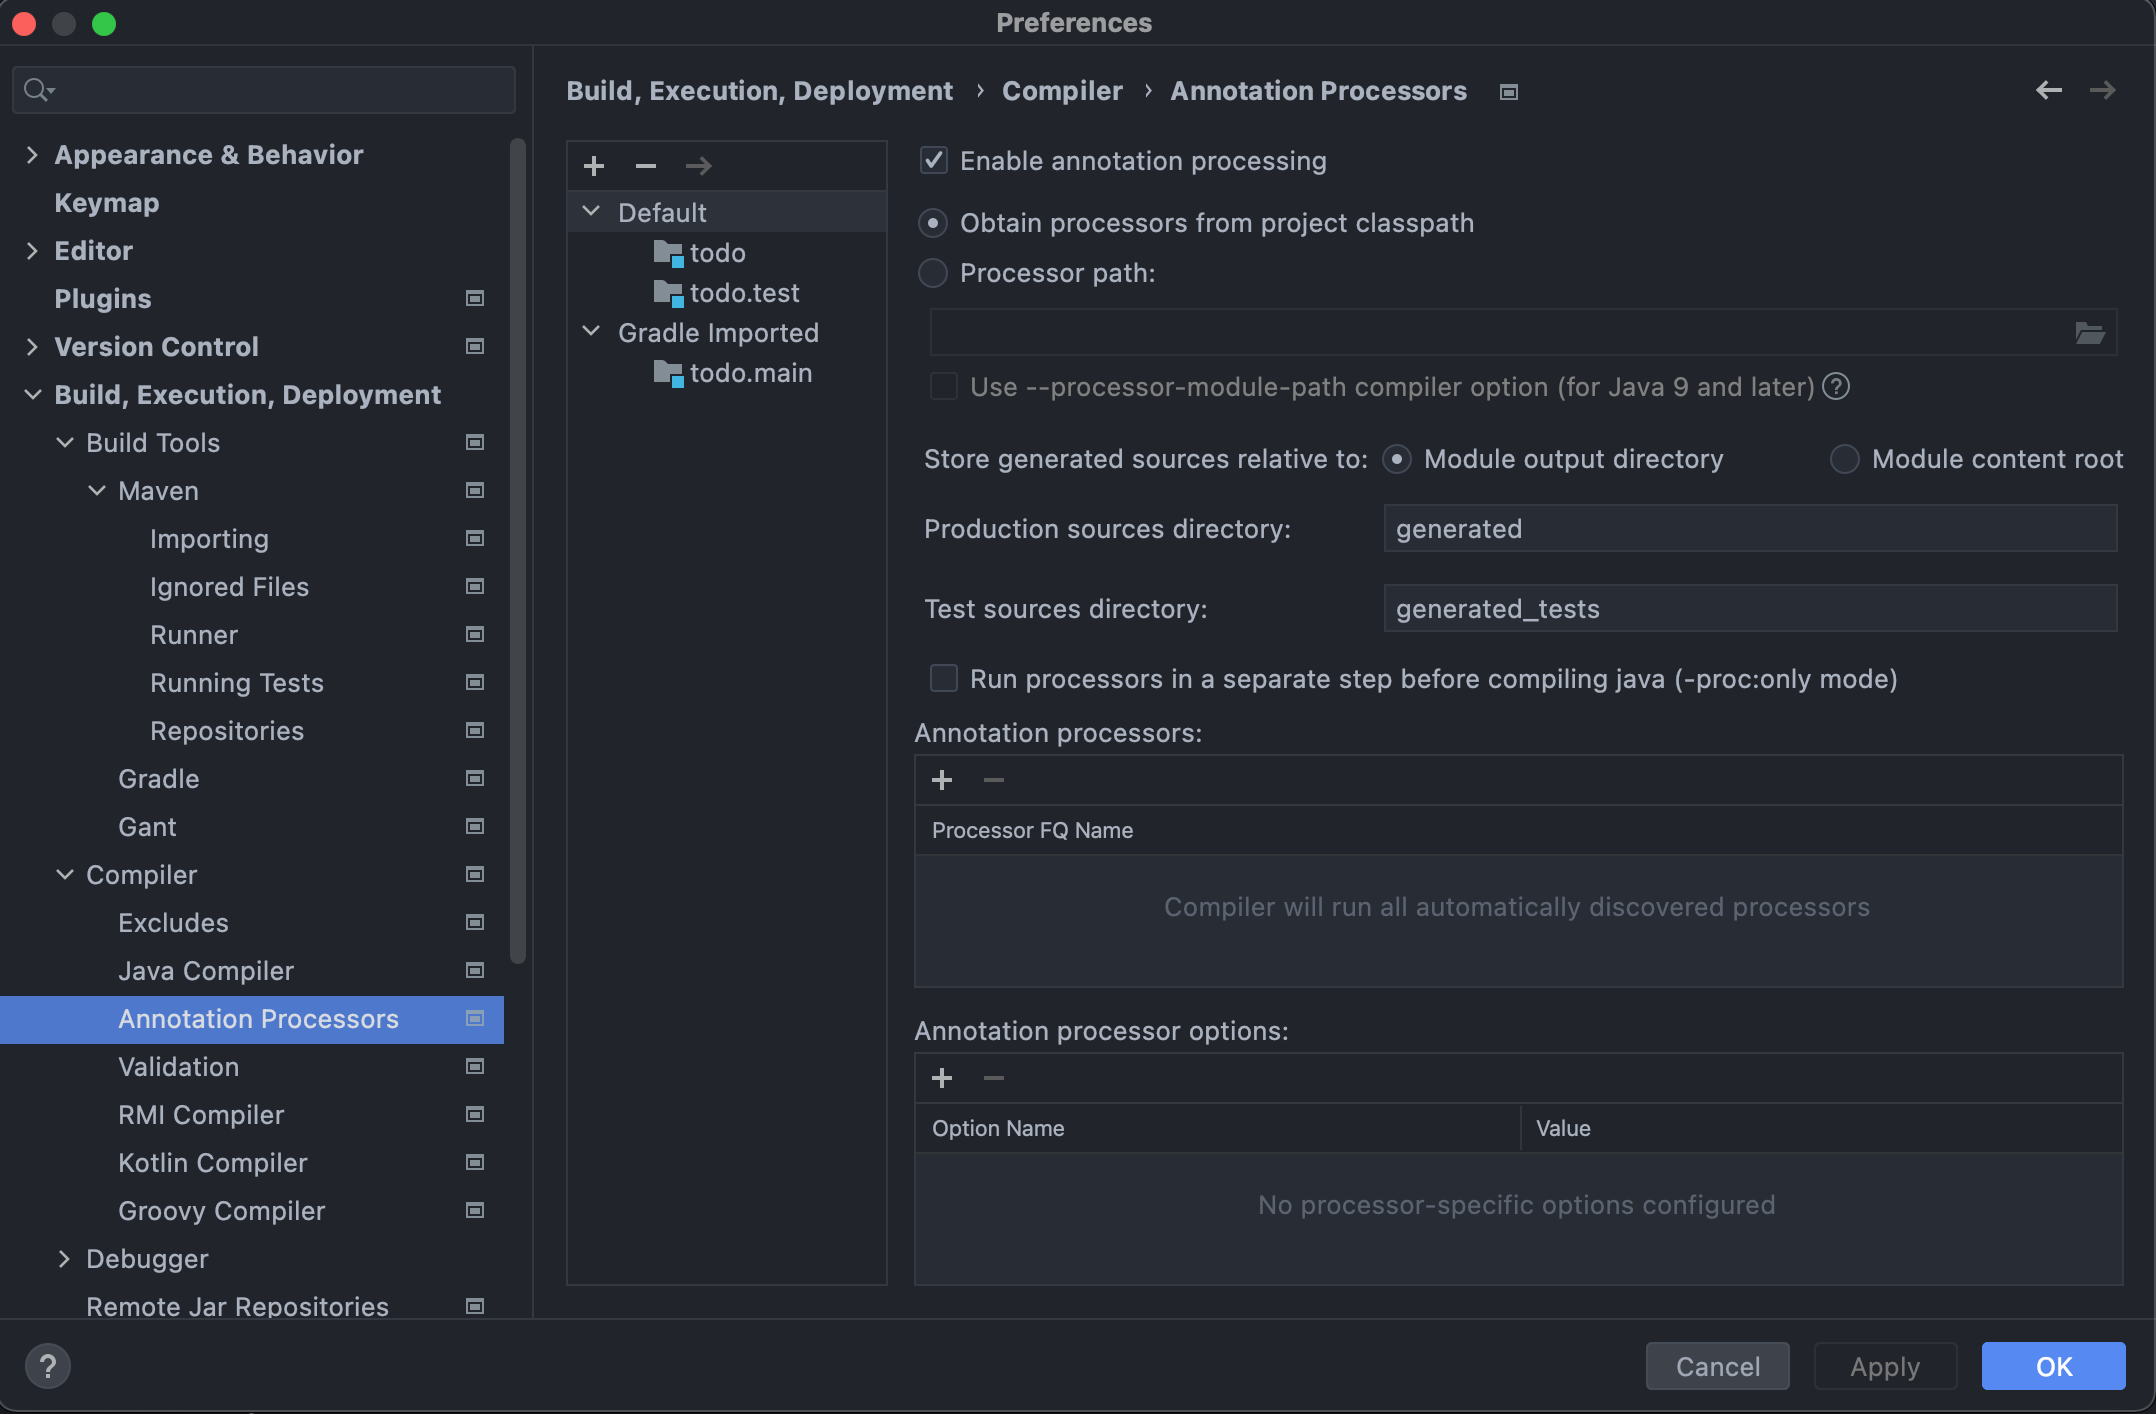Click into the Production sources directory field

(1749, 528)
